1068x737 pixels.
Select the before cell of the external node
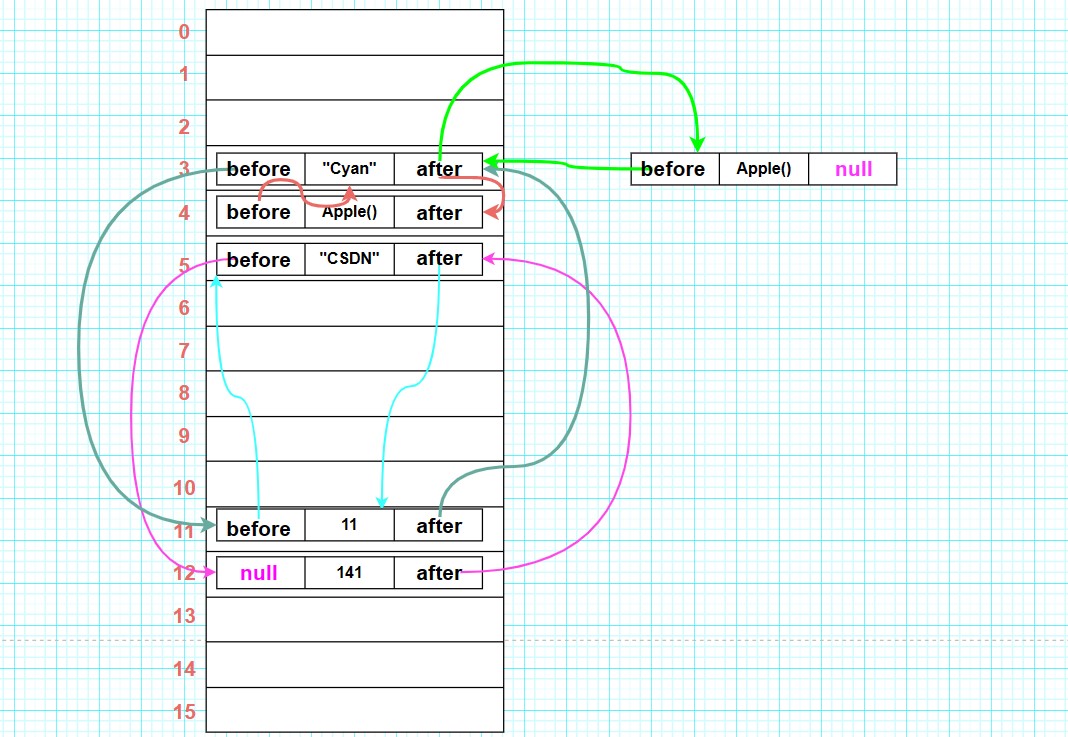coord(675,169)
